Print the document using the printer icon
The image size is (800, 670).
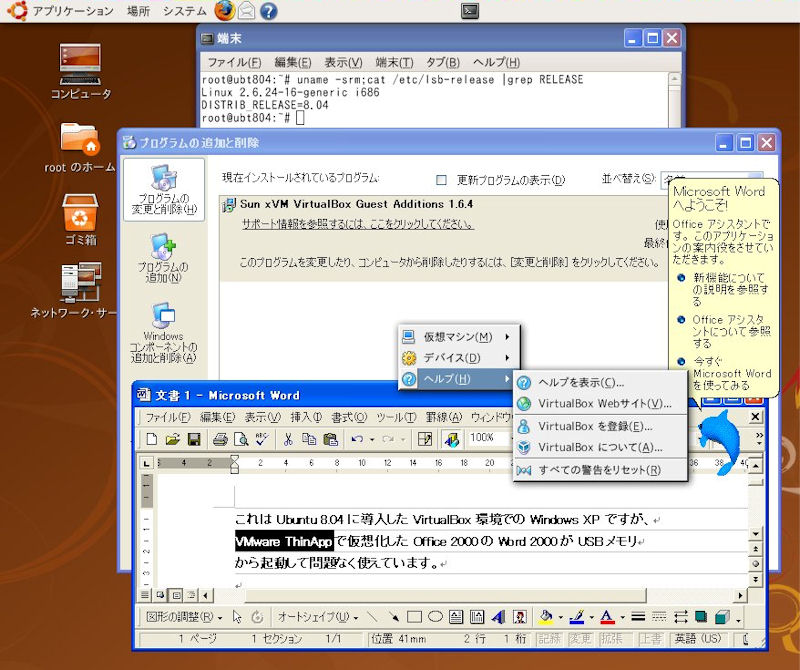(220, 439)
